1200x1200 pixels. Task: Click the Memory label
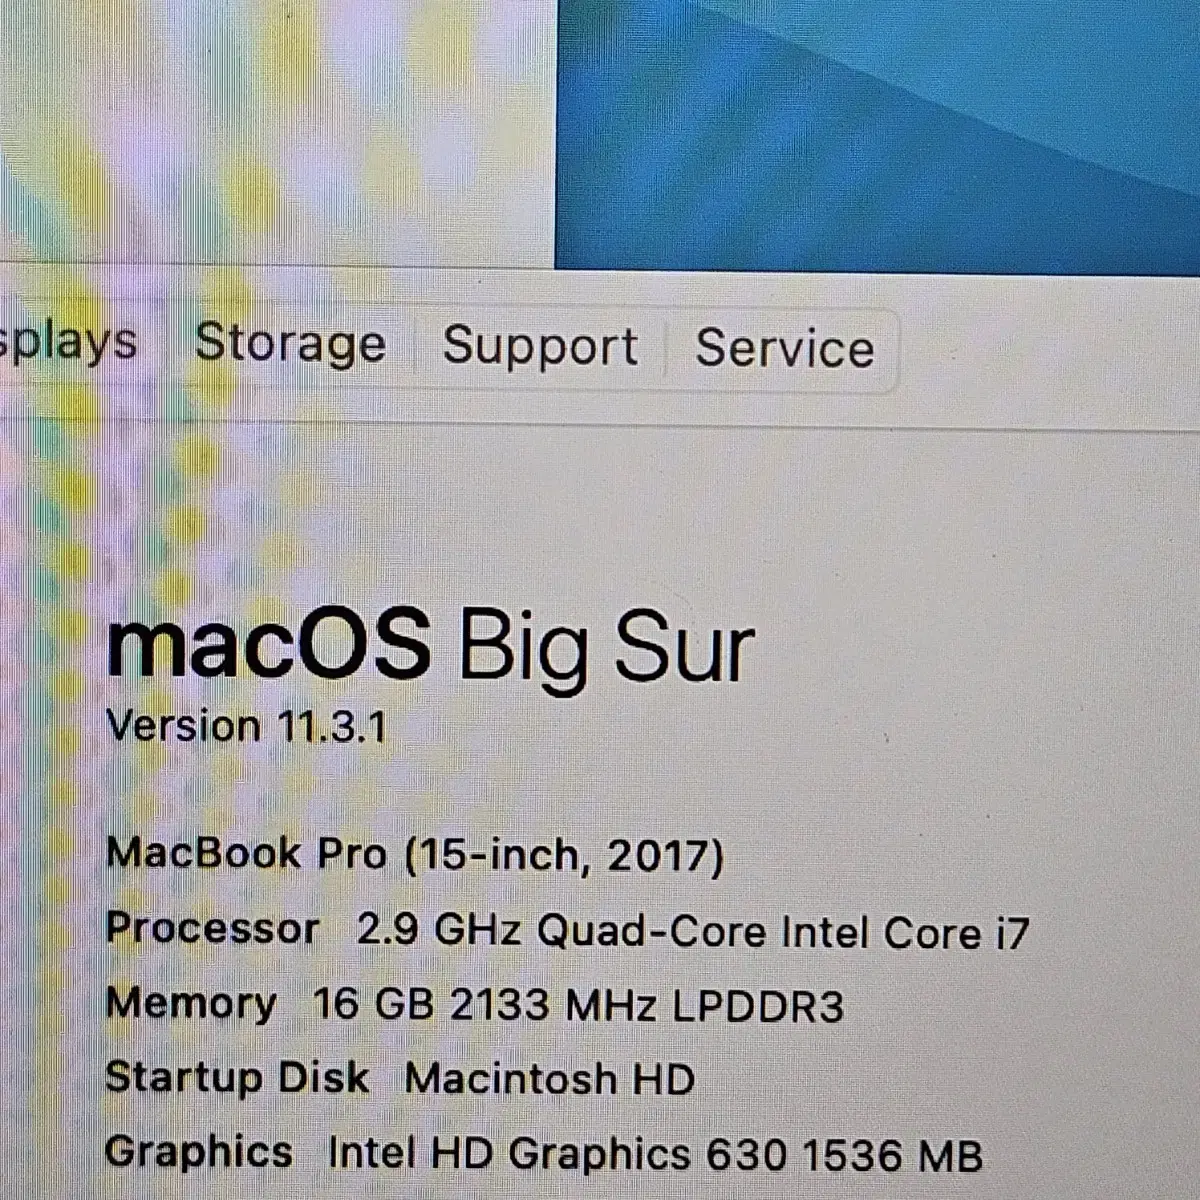coord(191,1004)
